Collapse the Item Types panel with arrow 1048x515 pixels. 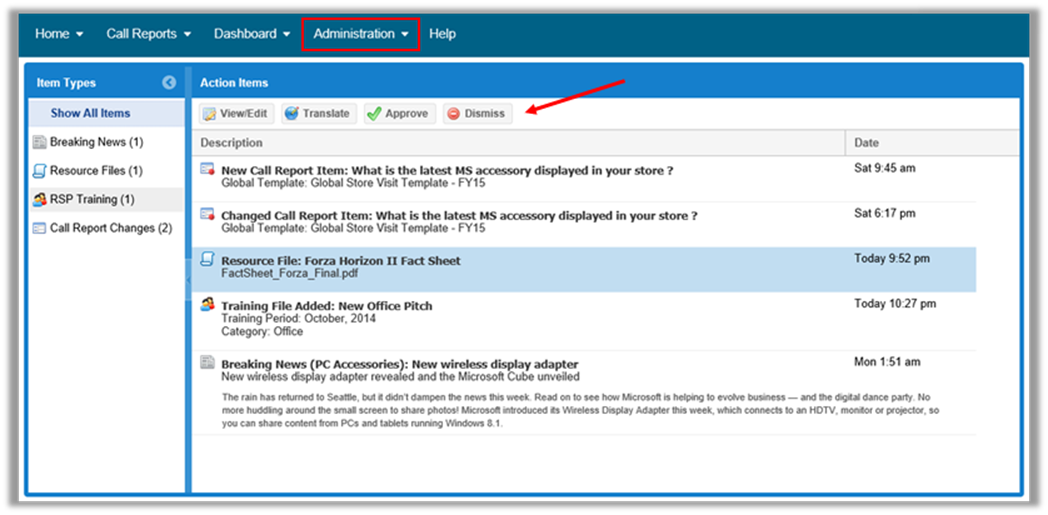(169, 83)
